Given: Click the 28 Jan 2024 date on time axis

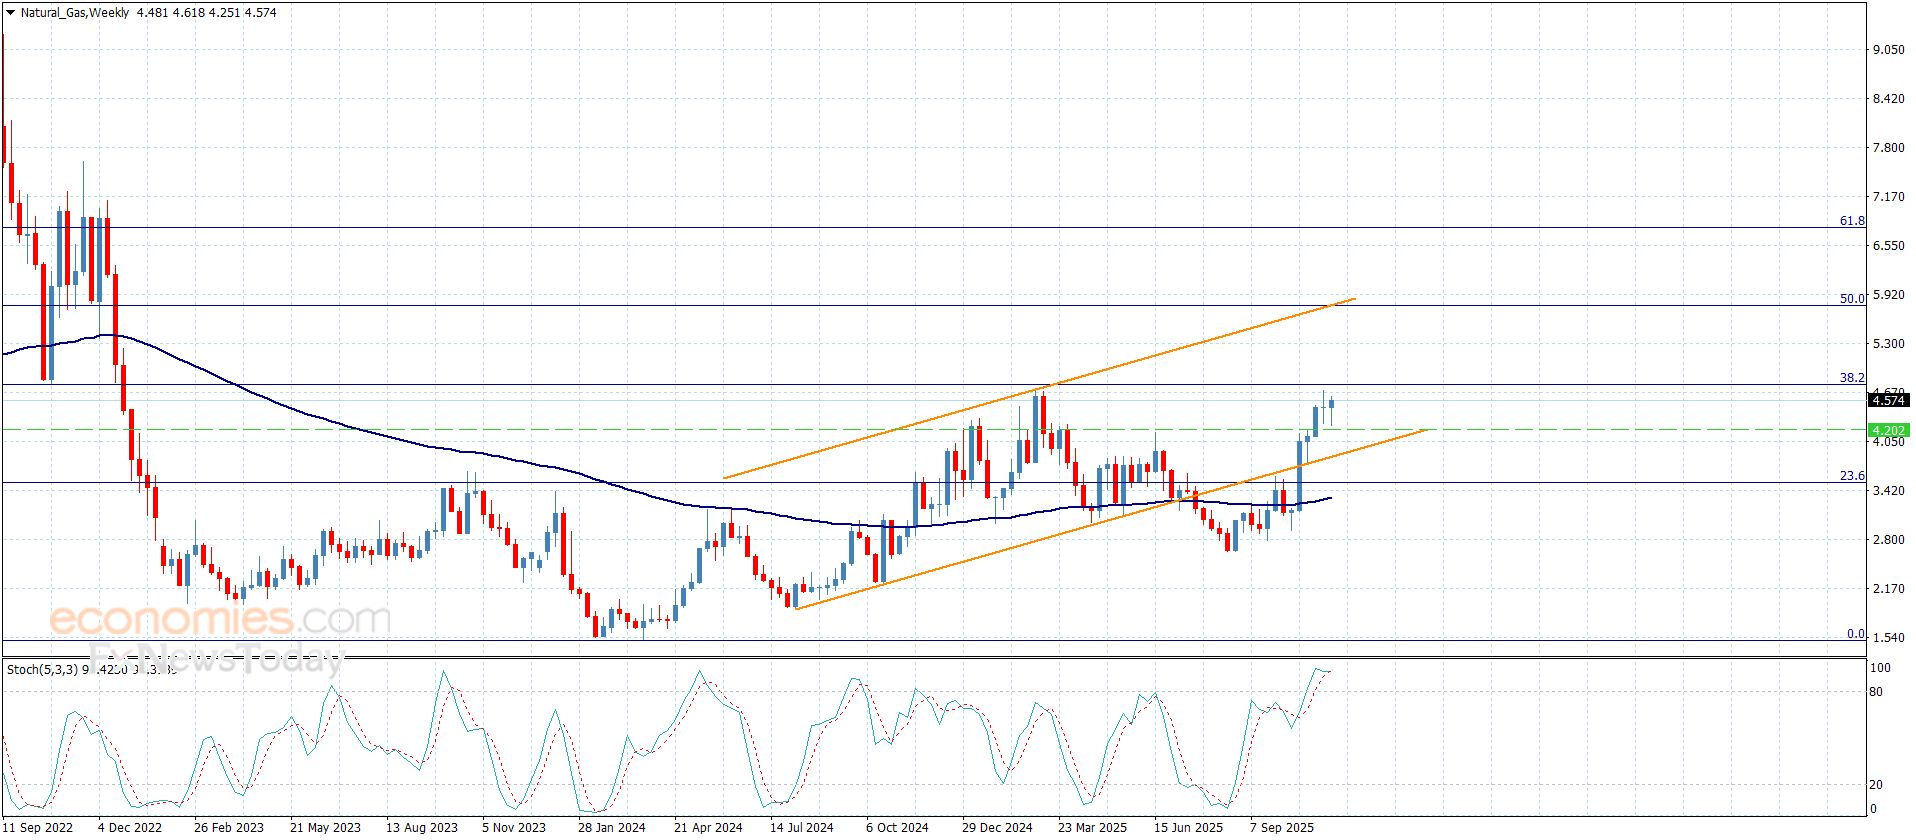Looking at the screenshot, I should click(611, 827).
